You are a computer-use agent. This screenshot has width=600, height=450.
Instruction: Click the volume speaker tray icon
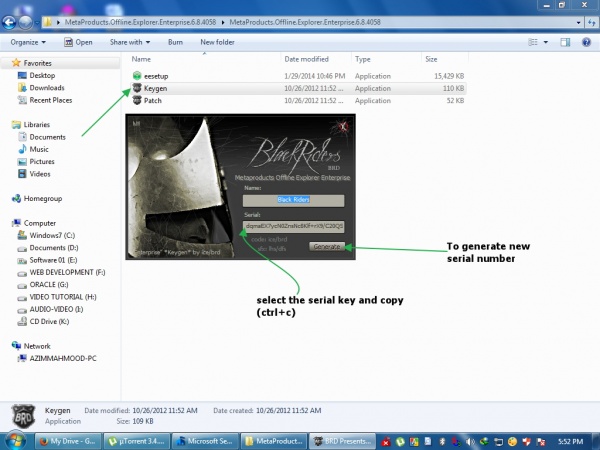tap(470, 442)
